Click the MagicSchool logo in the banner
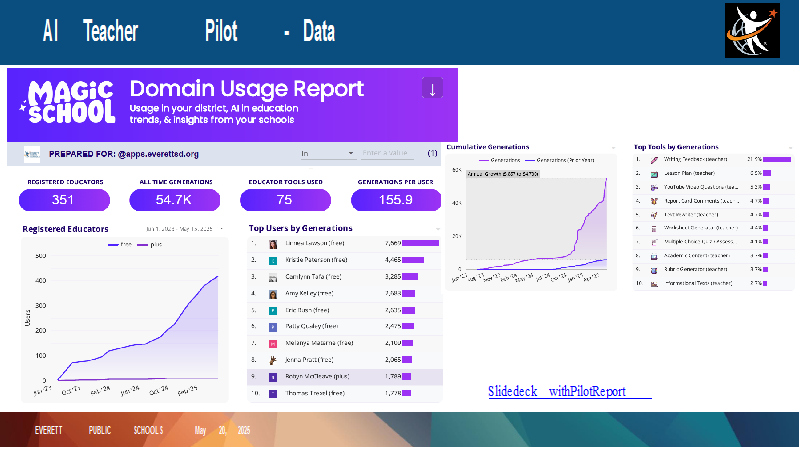This screenshot has width=800, height=450. (x=67, y=103)
